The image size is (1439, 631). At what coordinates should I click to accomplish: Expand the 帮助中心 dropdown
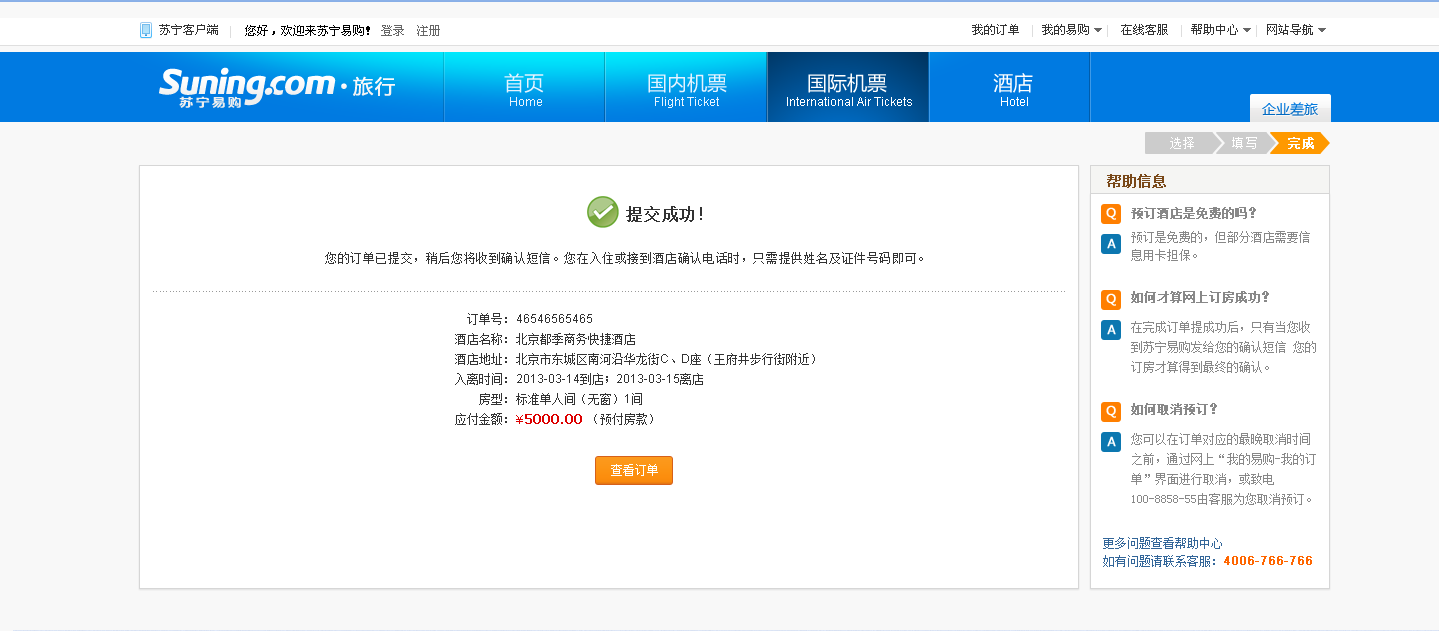(x=1220, y=30)
